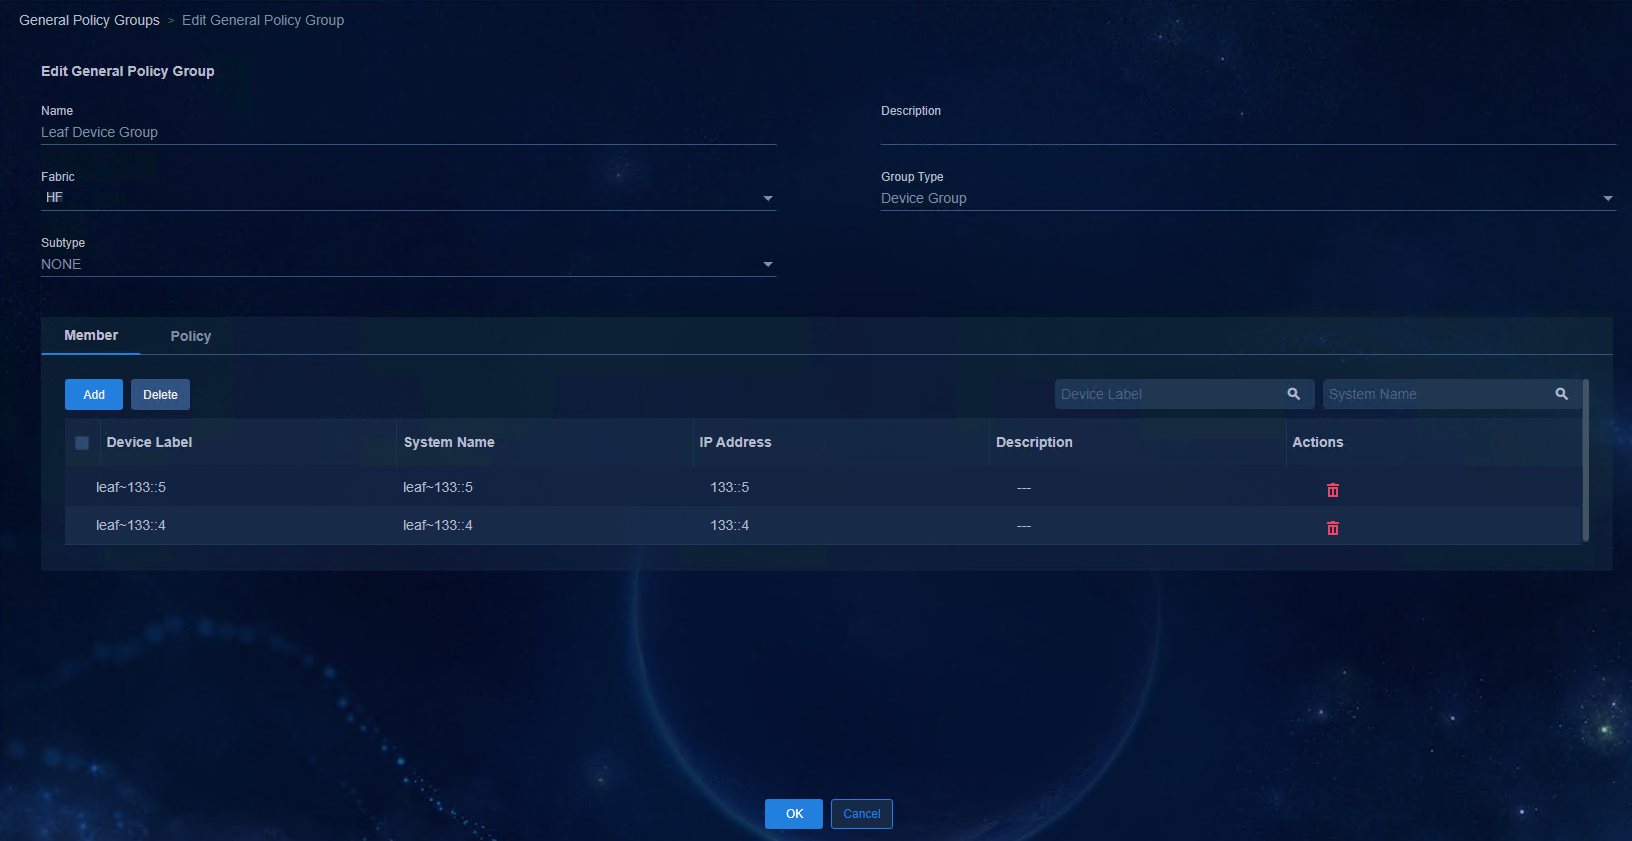This screenshot has height=841, width=1632.
Task: Click the Name input field
Action: click(x=408, y=132)
